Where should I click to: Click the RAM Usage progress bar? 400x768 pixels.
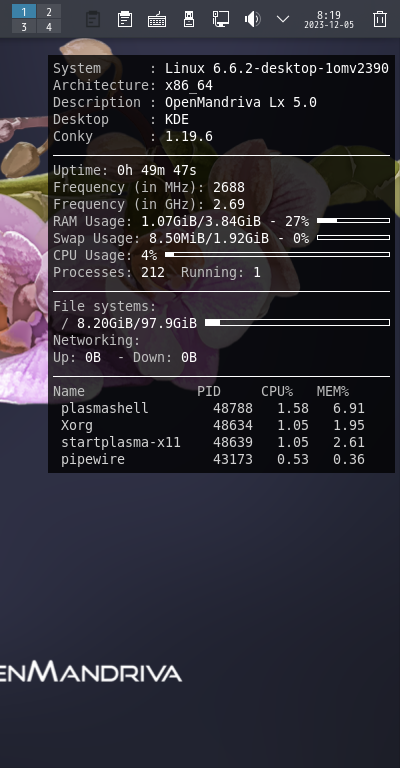(353, 221)
